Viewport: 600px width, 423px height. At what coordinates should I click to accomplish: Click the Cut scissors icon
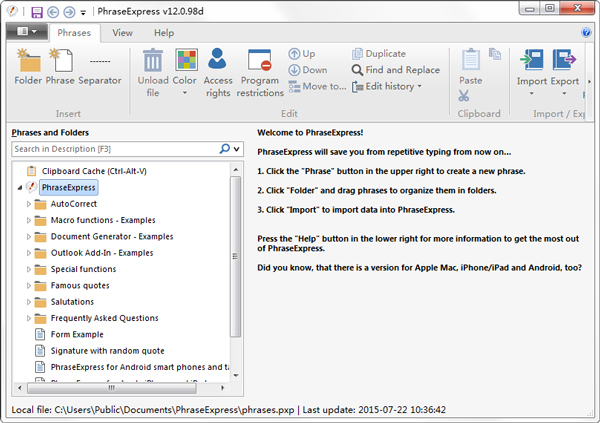pos(463,96)
